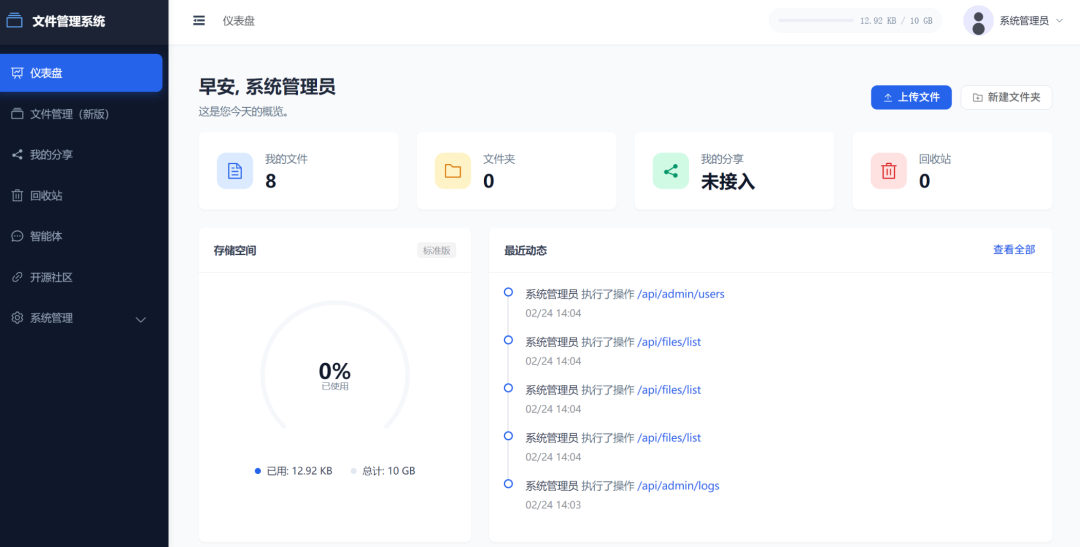The height and width of the screenshot is (547, 1080).
Task: Click the user avatar icon
Action: pyautogui.click(x=978, y=21)
